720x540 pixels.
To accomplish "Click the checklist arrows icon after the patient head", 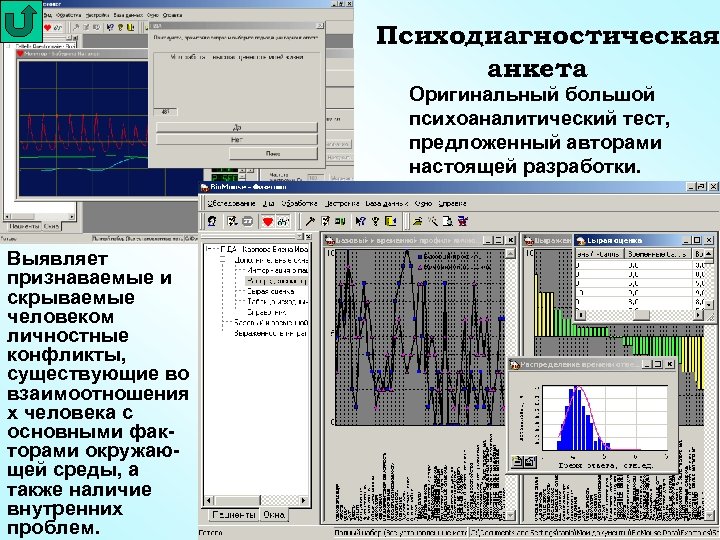I will 232,221.
